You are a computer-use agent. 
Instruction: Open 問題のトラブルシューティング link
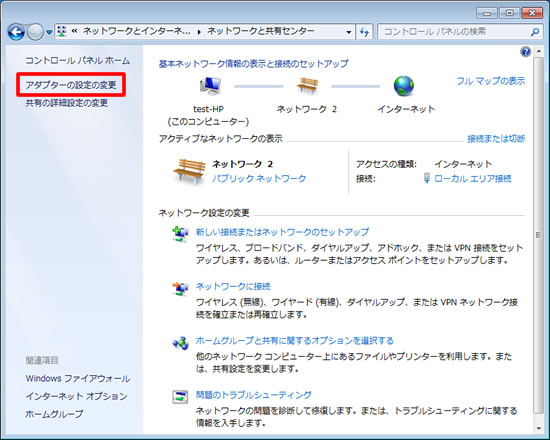click(x=253, y=395)
